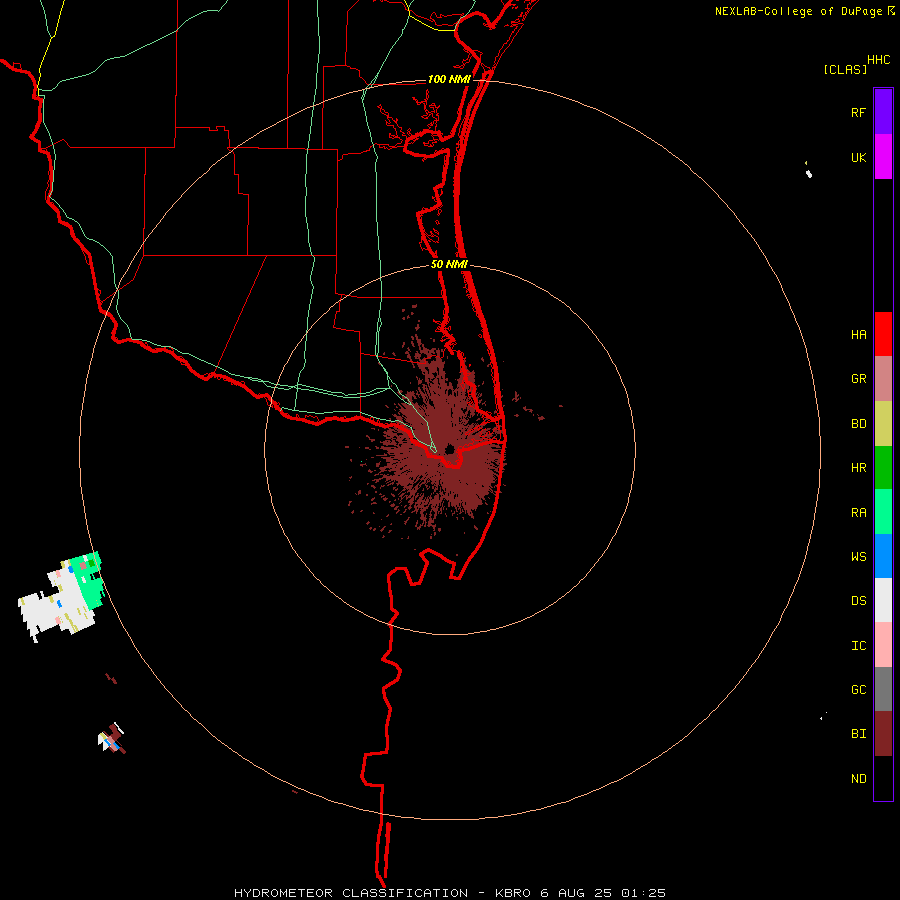Click the UK magenta legend swatch
900x900 pixels.
pos(883,157)
